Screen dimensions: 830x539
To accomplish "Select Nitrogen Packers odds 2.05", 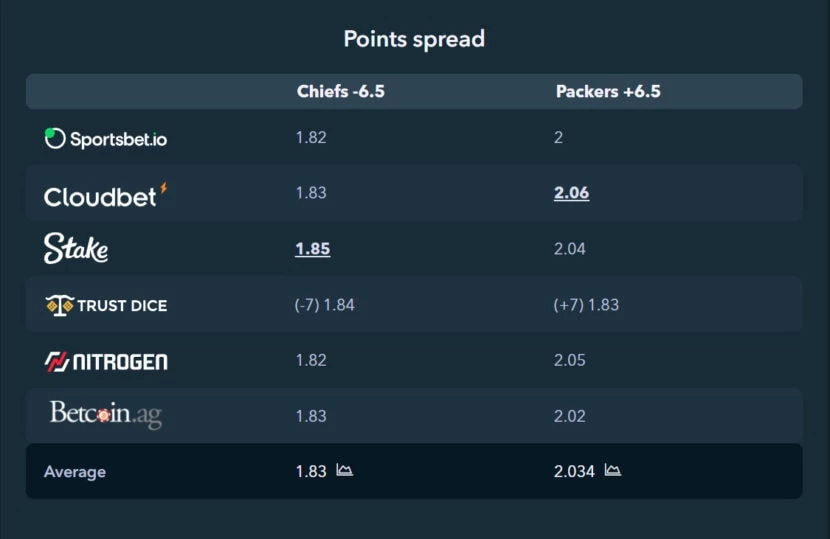I will coord(570,361).
